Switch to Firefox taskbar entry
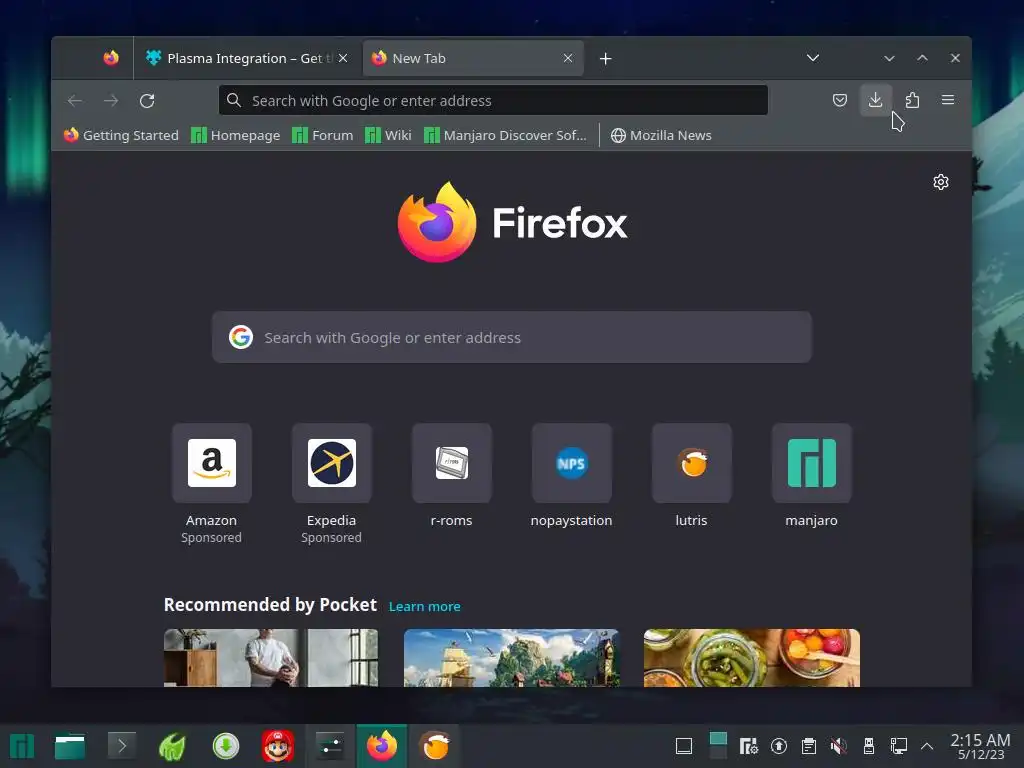This screenshot has width=1024, height=768. click(382, 746)
